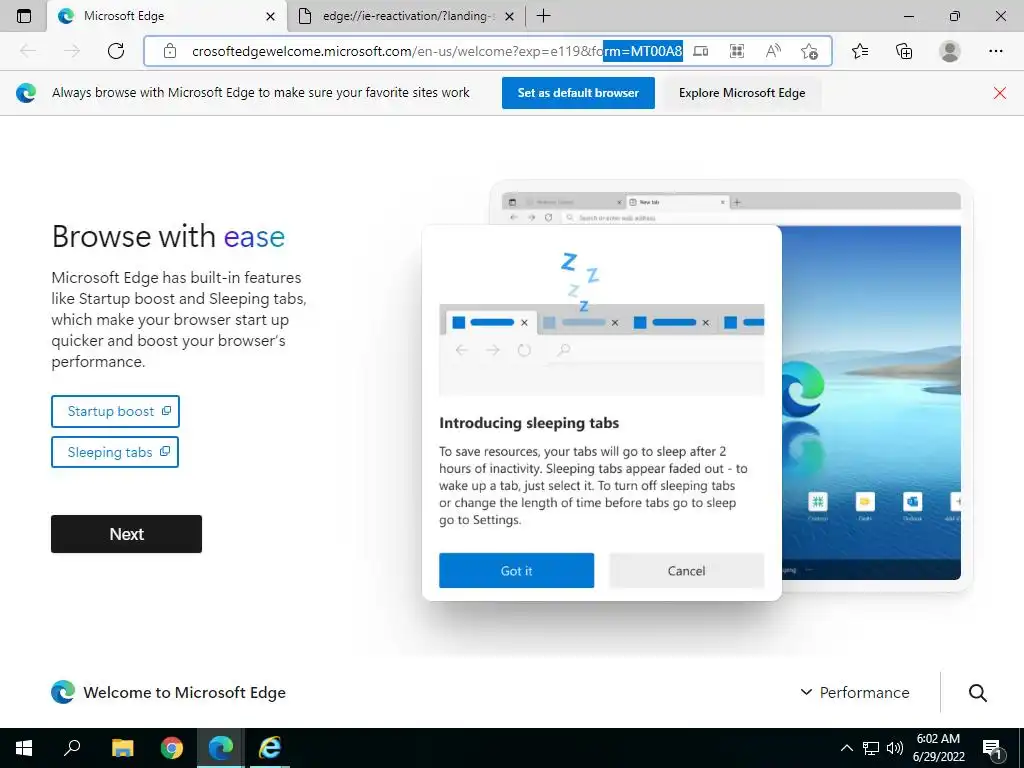The width and height of the screenshot is (1024, 768).
Task: Open File Explorer from the taskbar
Action: 122,748
